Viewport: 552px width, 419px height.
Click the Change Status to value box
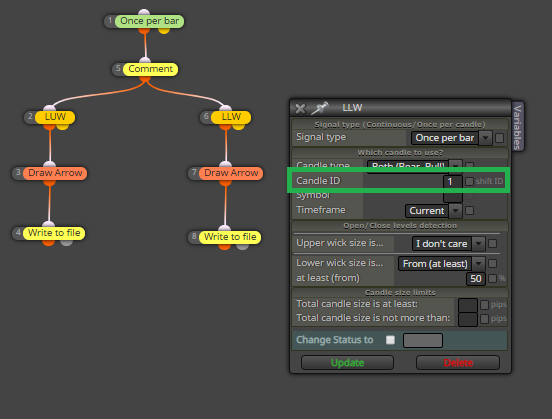click(423, 340)
